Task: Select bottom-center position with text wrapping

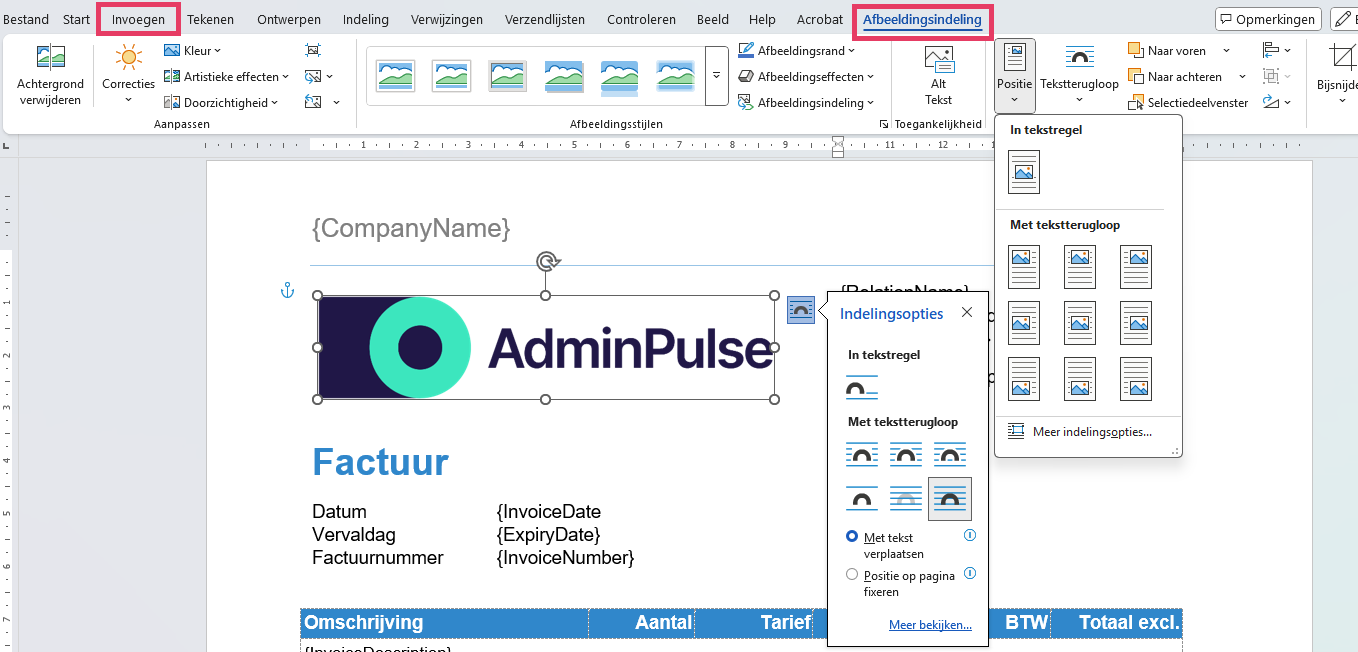Action: click(x=1080, y=379)
